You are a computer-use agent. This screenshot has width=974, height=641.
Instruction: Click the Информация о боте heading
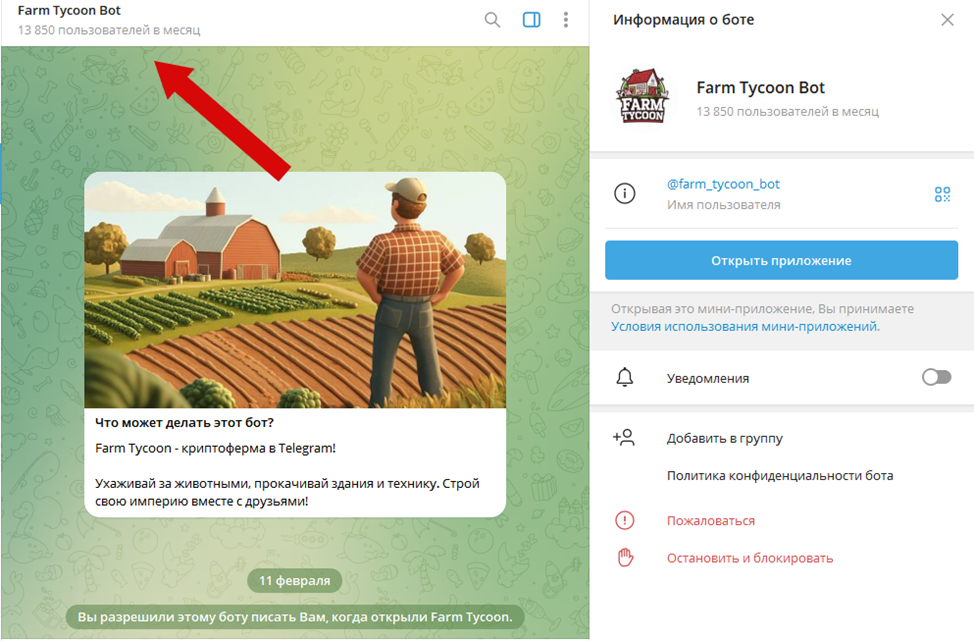pos(683,20)
